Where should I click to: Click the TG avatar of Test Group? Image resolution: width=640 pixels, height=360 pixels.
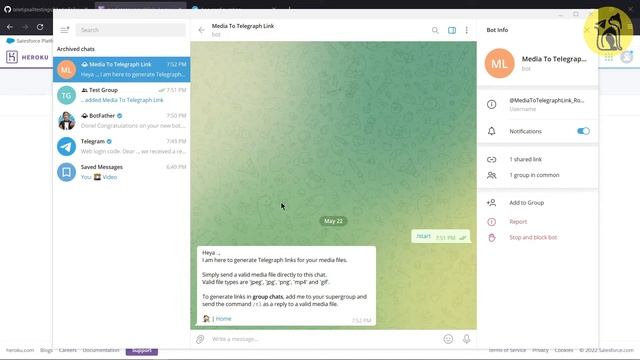click(67, 95)
